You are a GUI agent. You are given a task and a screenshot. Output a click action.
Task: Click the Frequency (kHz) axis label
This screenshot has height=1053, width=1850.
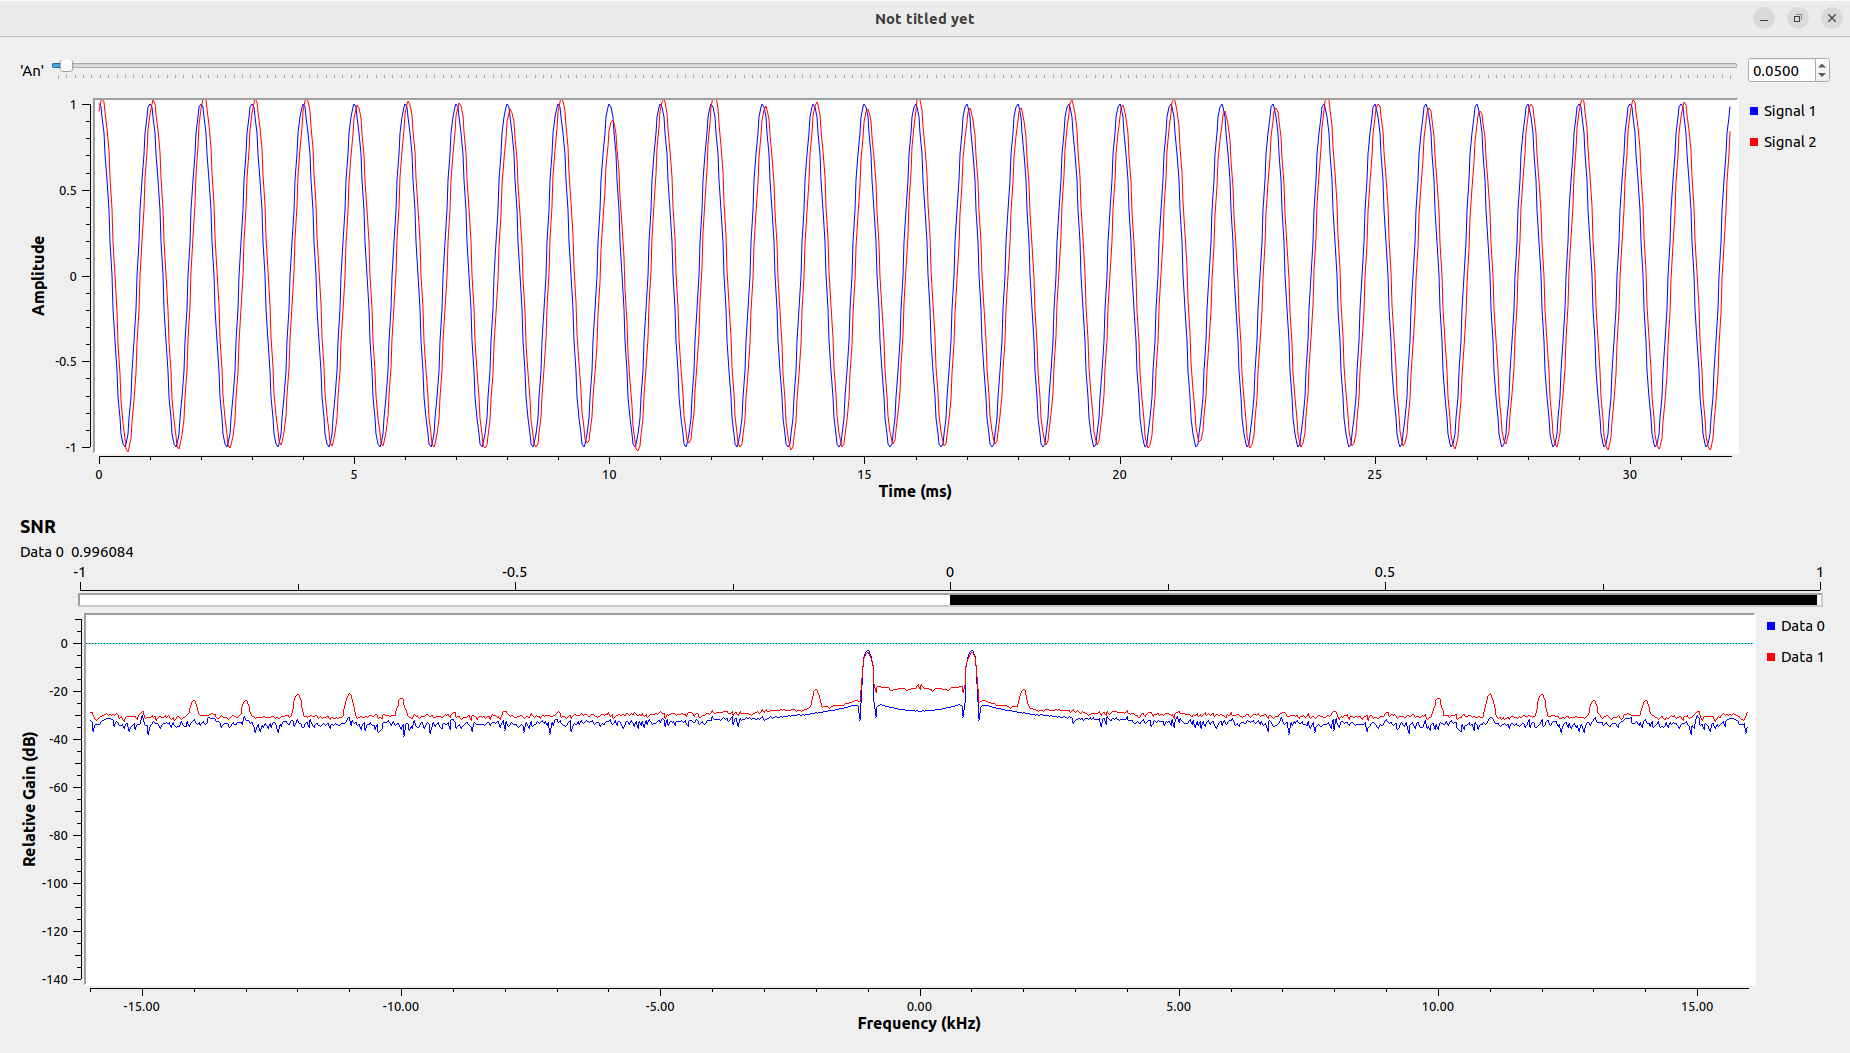coord(919,1023)
